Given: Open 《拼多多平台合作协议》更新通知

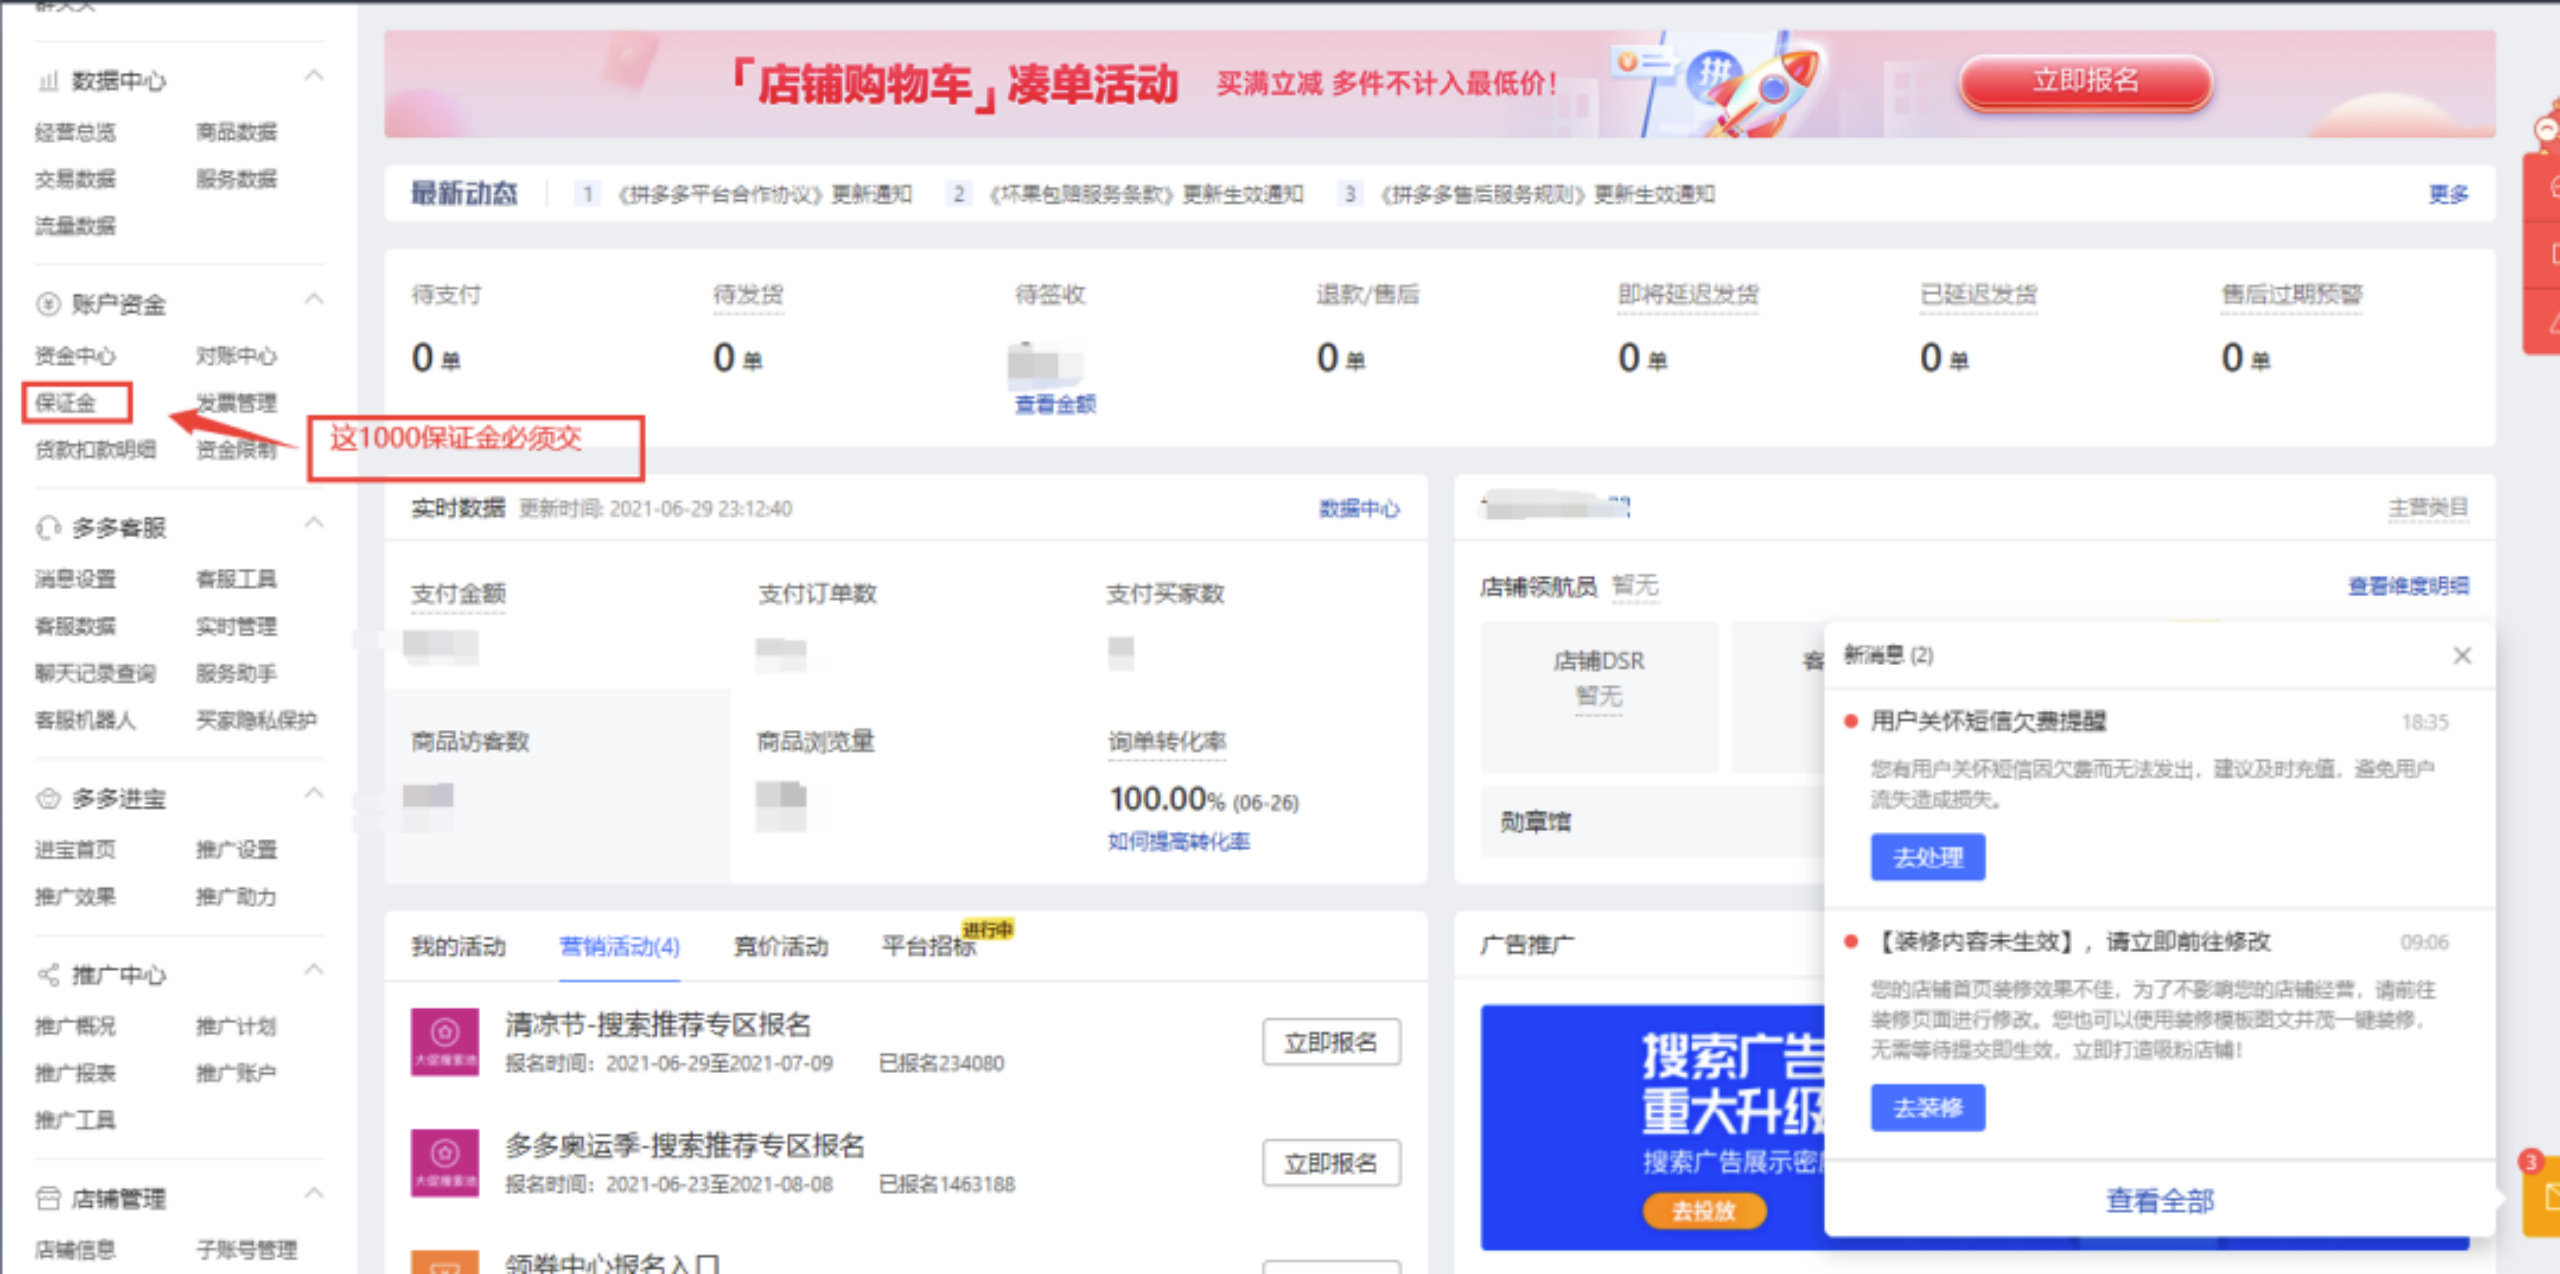Looking at the screenshot, I should (x=765, y=194).
